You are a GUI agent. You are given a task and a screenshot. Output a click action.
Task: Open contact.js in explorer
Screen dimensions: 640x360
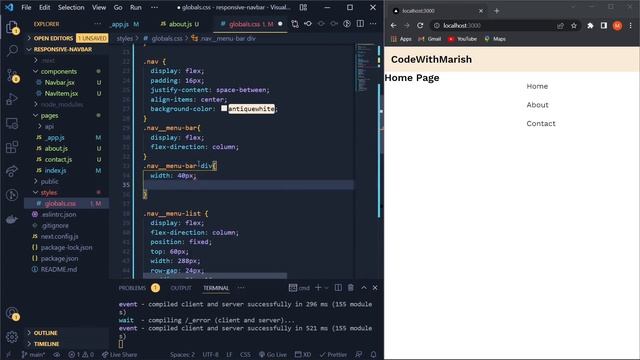(58, 159)
